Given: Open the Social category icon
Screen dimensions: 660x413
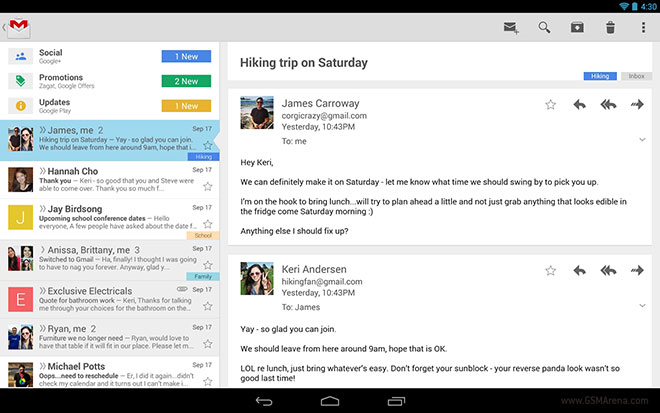Looking at the screenshot, I should coord(20,56).
